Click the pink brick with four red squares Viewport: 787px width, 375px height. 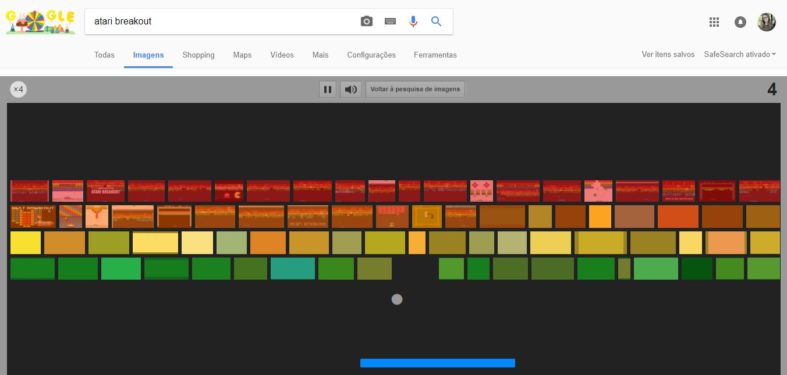(x=481, y=191)
